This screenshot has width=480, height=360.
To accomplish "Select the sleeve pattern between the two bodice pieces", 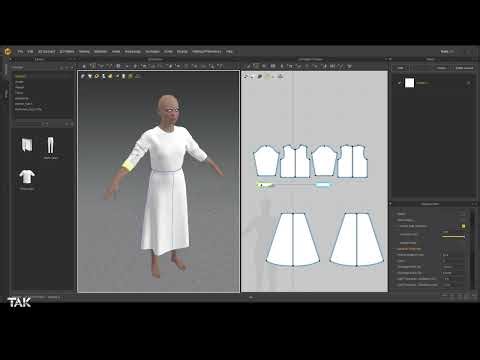I will click(324, 161).
